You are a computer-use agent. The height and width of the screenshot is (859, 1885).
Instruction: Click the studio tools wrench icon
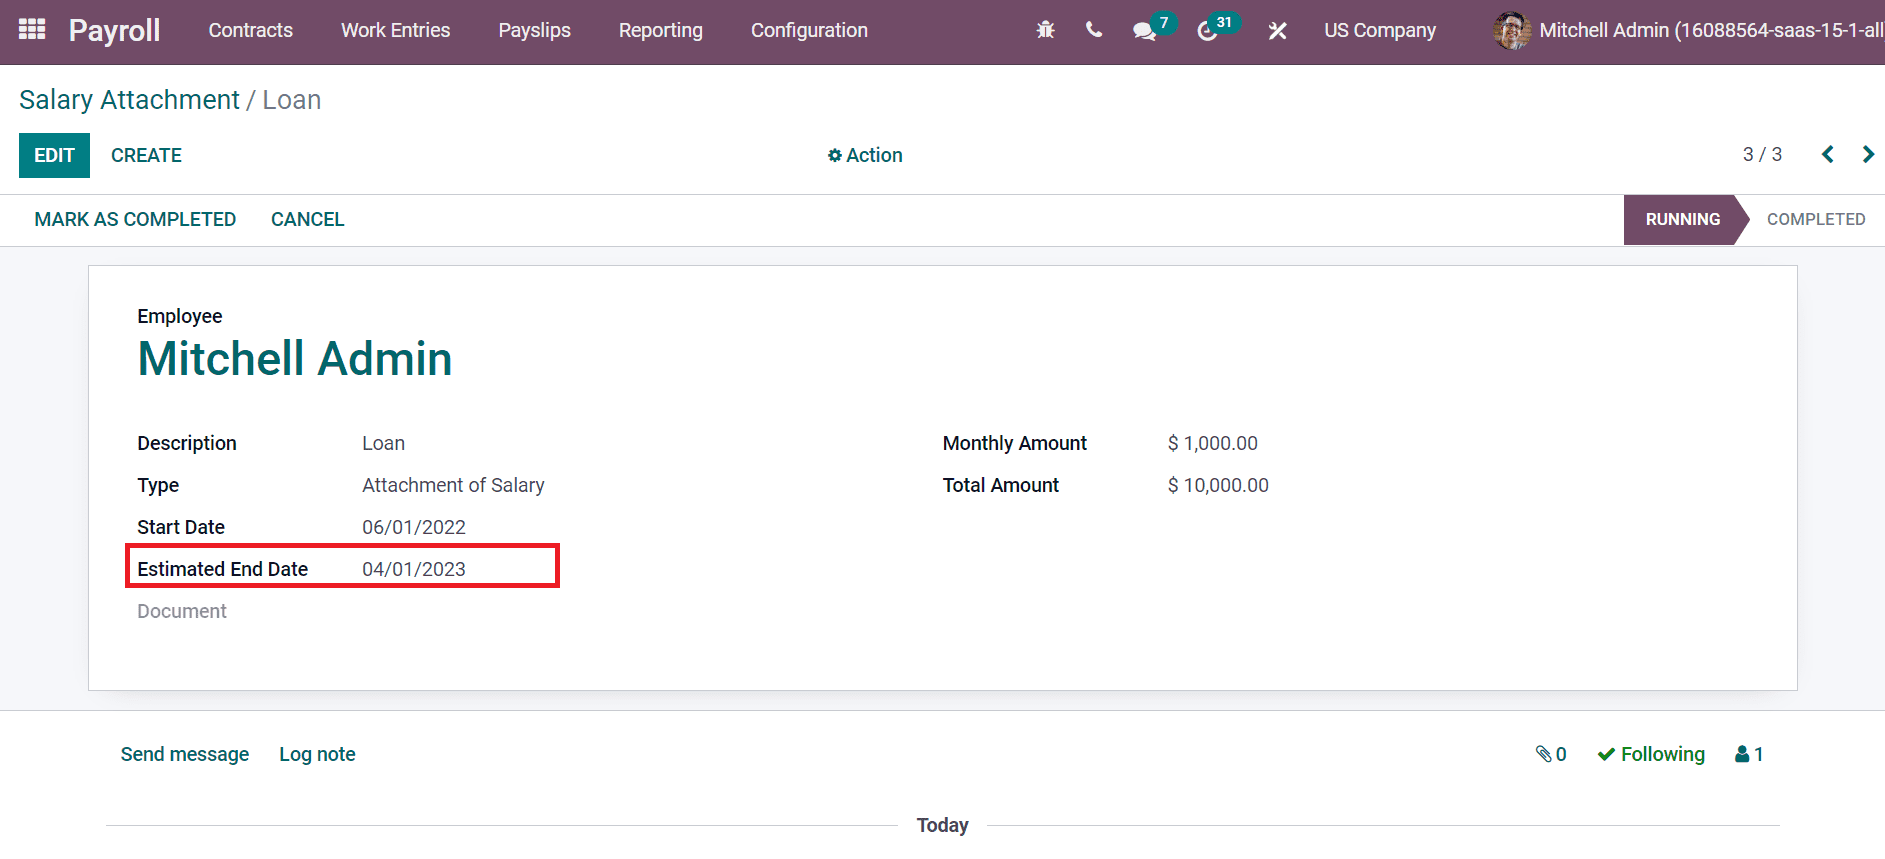point(1277,31)
